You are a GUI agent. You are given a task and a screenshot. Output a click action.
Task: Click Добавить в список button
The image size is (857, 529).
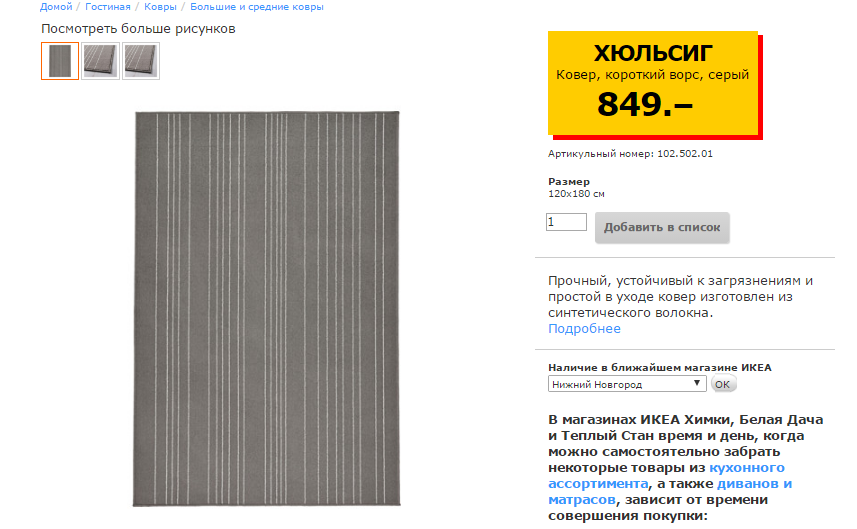click(x=662, y=227)
